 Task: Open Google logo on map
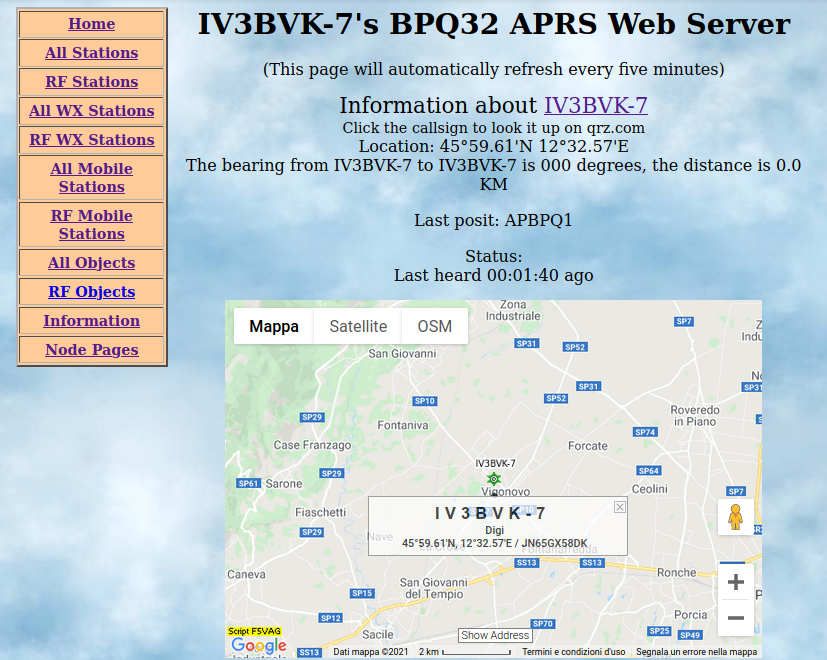pyautogui.click(x=259, y=645)
